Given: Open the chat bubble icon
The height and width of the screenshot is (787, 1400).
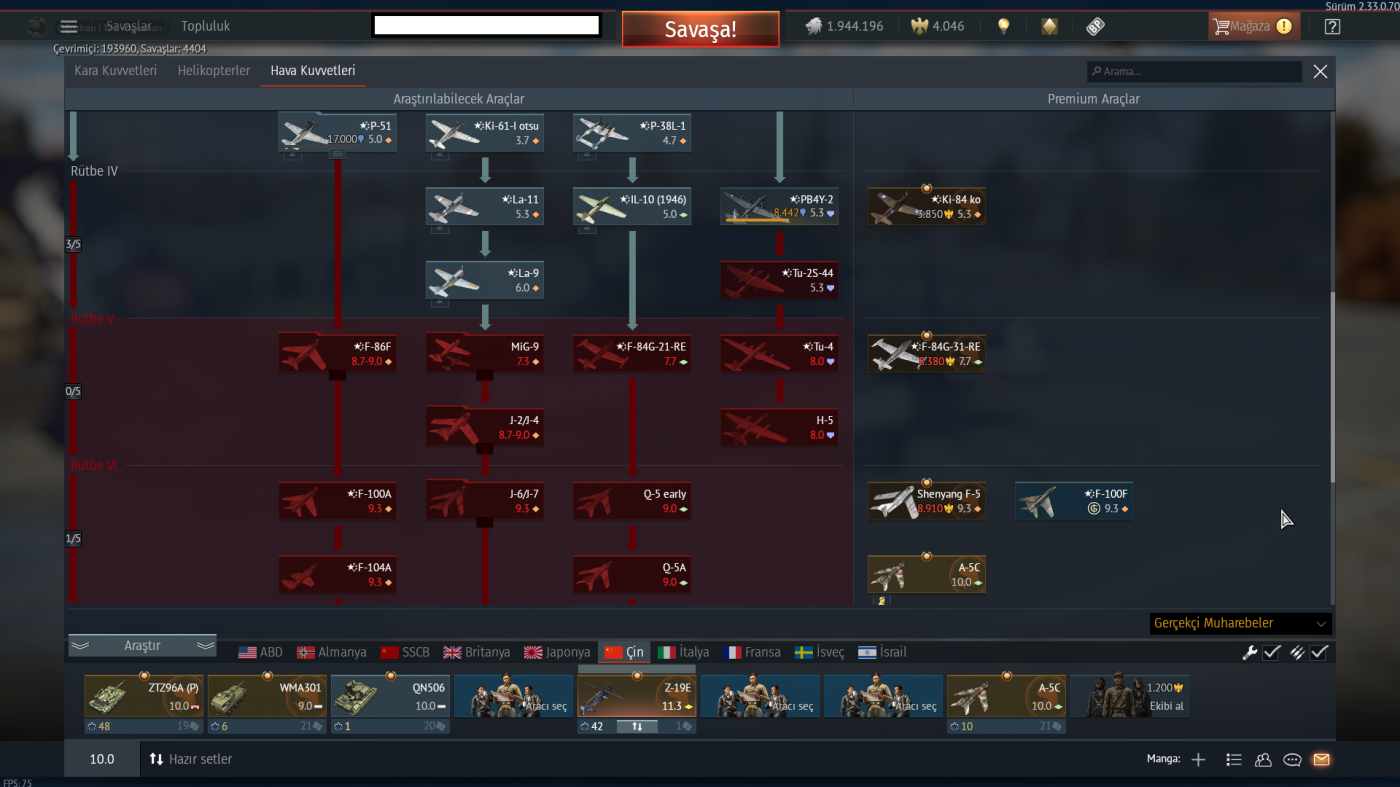Looking at the screenshot, I should tap(1292, 760).
